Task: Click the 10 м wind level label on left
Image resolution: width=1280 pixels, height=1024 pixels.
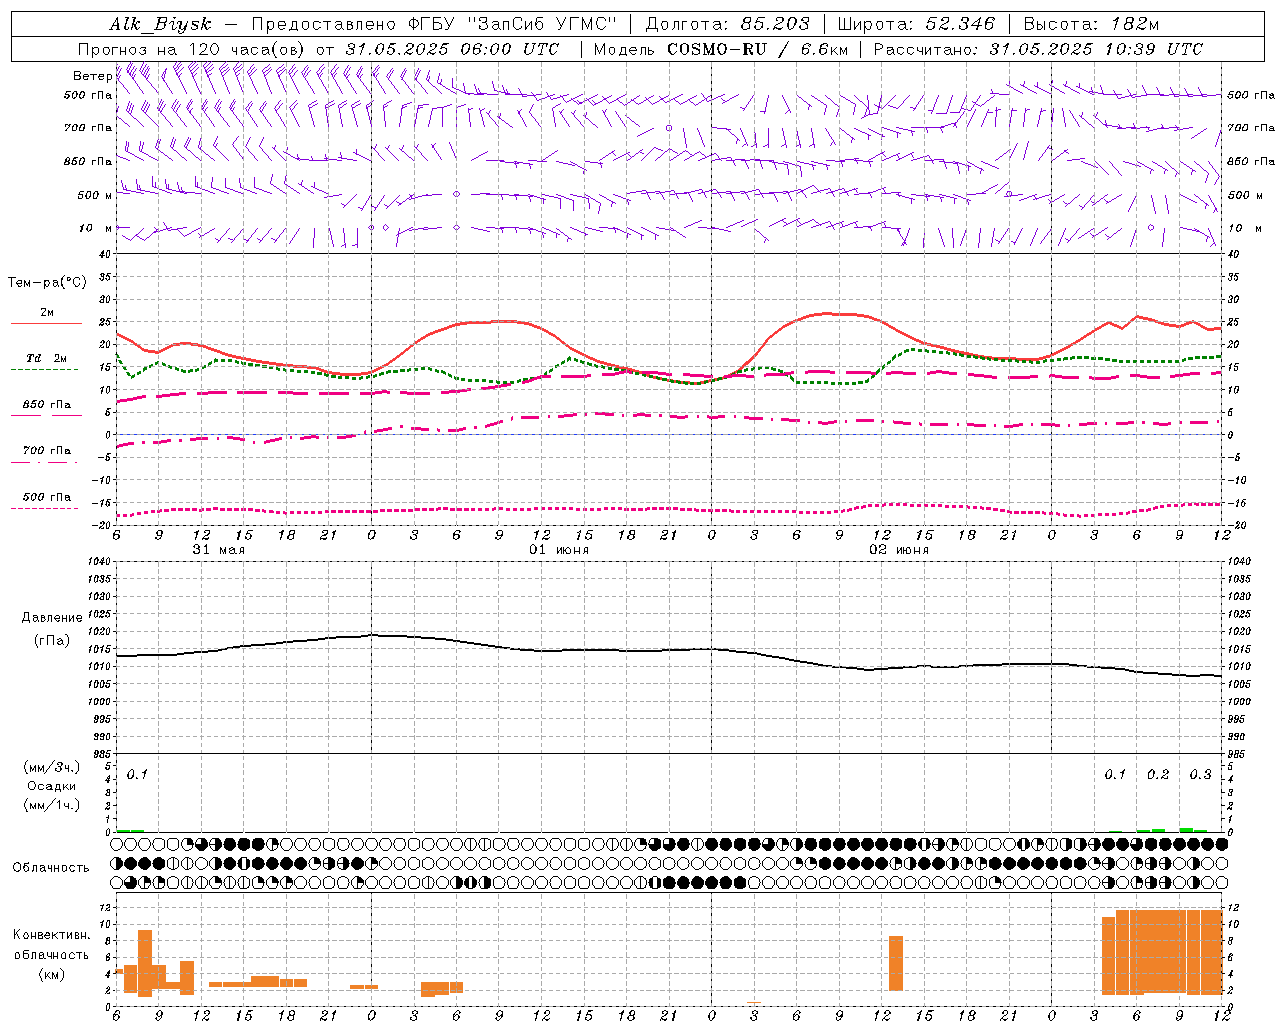Action: [96, 228]
